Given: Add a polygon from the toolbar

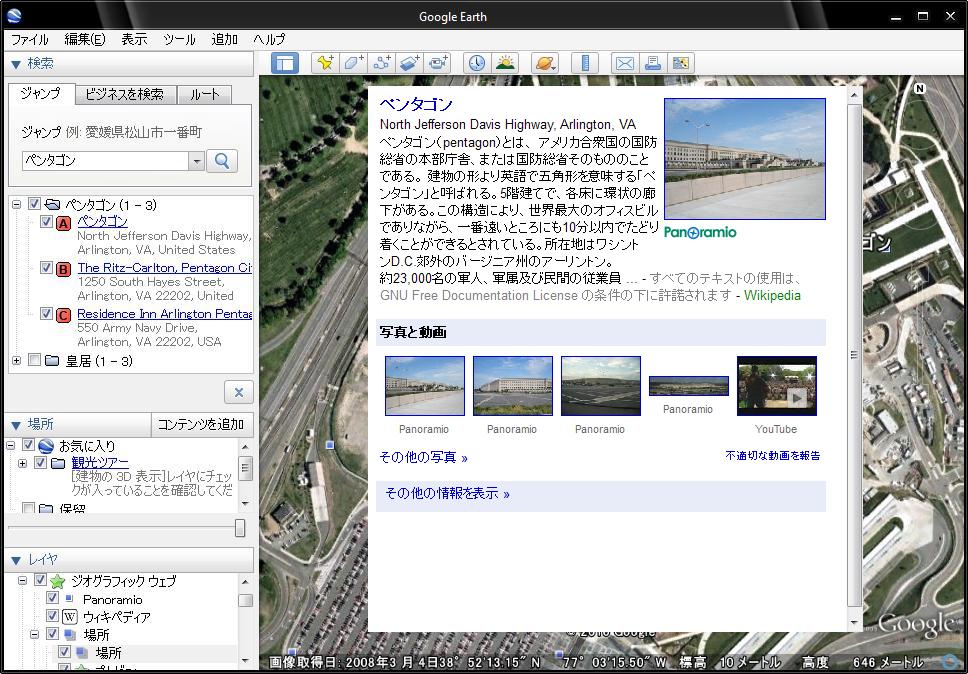Looking at the screenshot, I should coord(353,63).
